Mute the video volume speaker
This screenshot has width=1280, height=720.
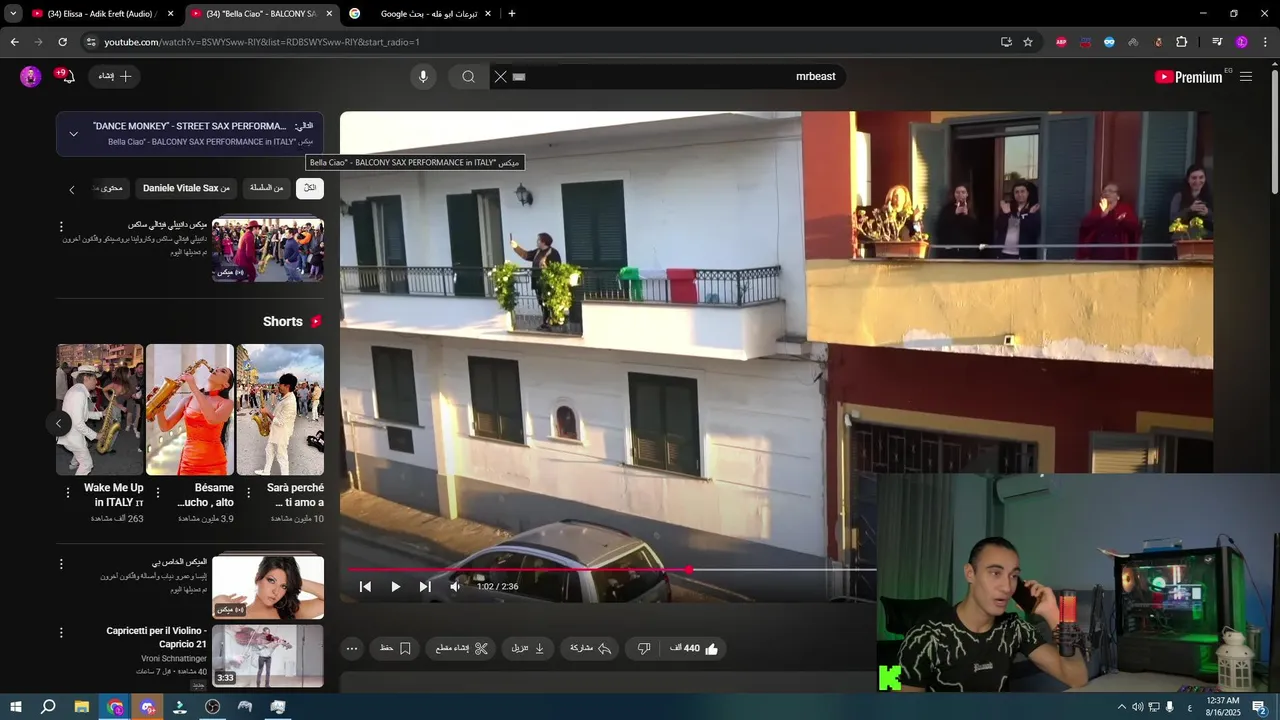[455, 587]
